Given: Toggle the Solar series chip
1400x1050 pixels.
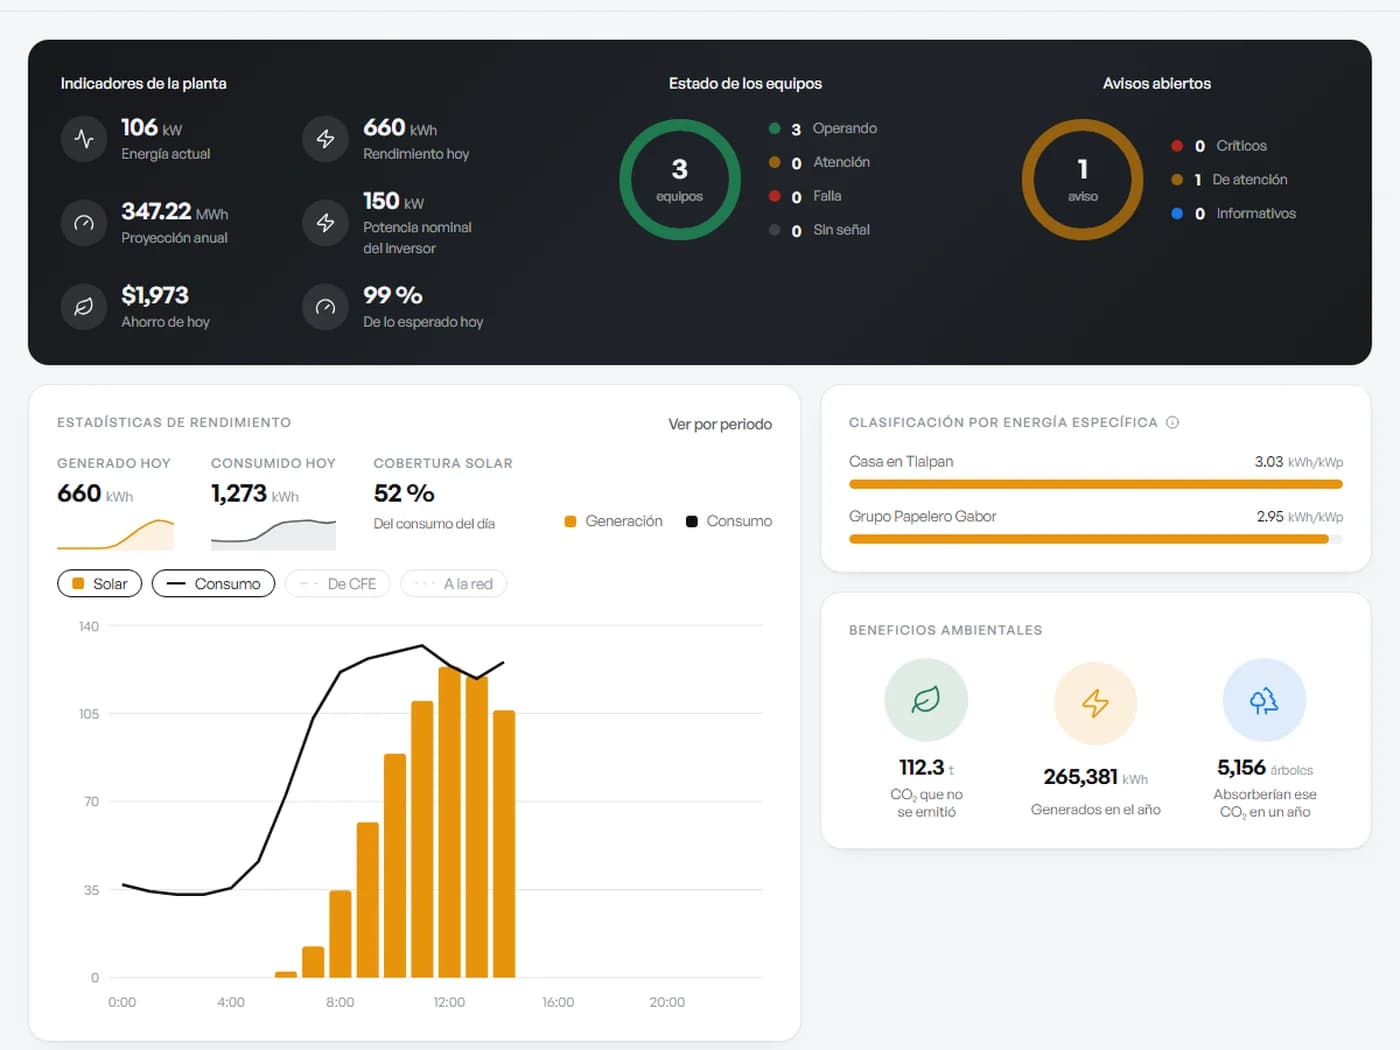Looking at the screenshot, I should [100, 584].
